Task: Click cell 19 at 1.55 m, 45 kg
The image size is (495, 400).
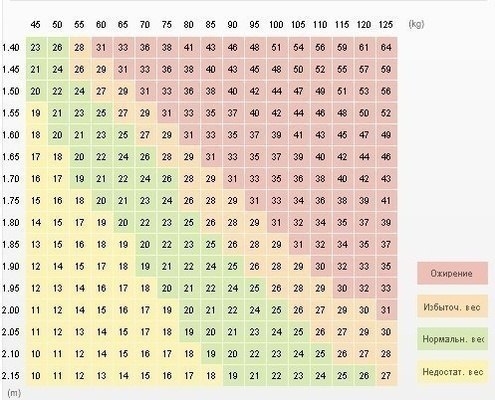Action: click(x=36, y=113)
